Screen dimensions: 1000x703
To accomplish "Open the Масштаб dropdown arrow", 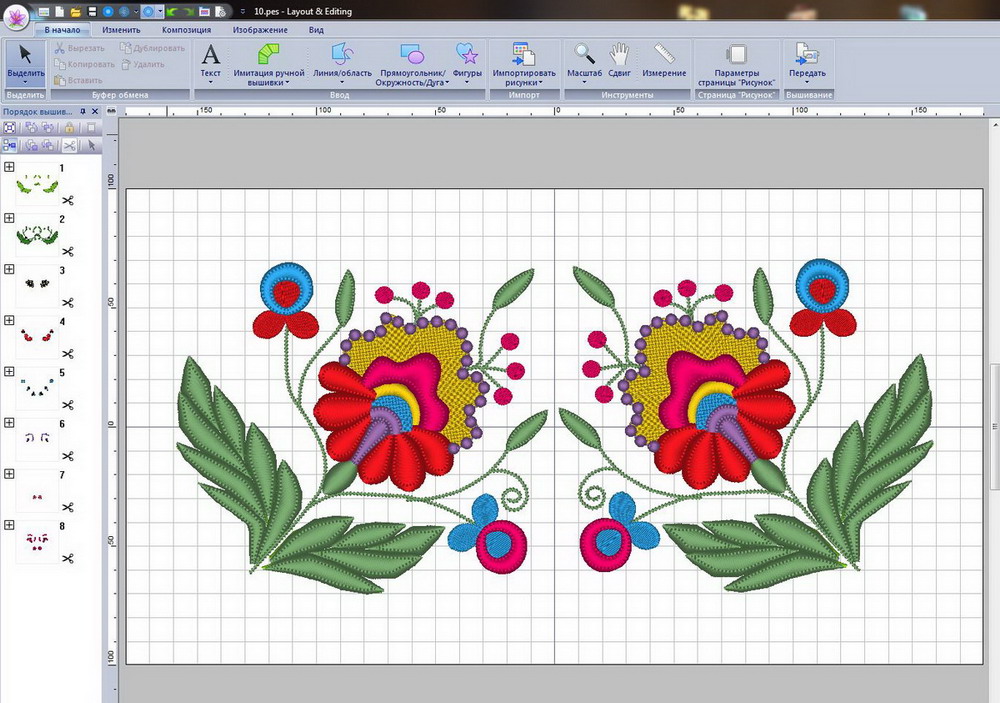I will click(x=584, y=82).
